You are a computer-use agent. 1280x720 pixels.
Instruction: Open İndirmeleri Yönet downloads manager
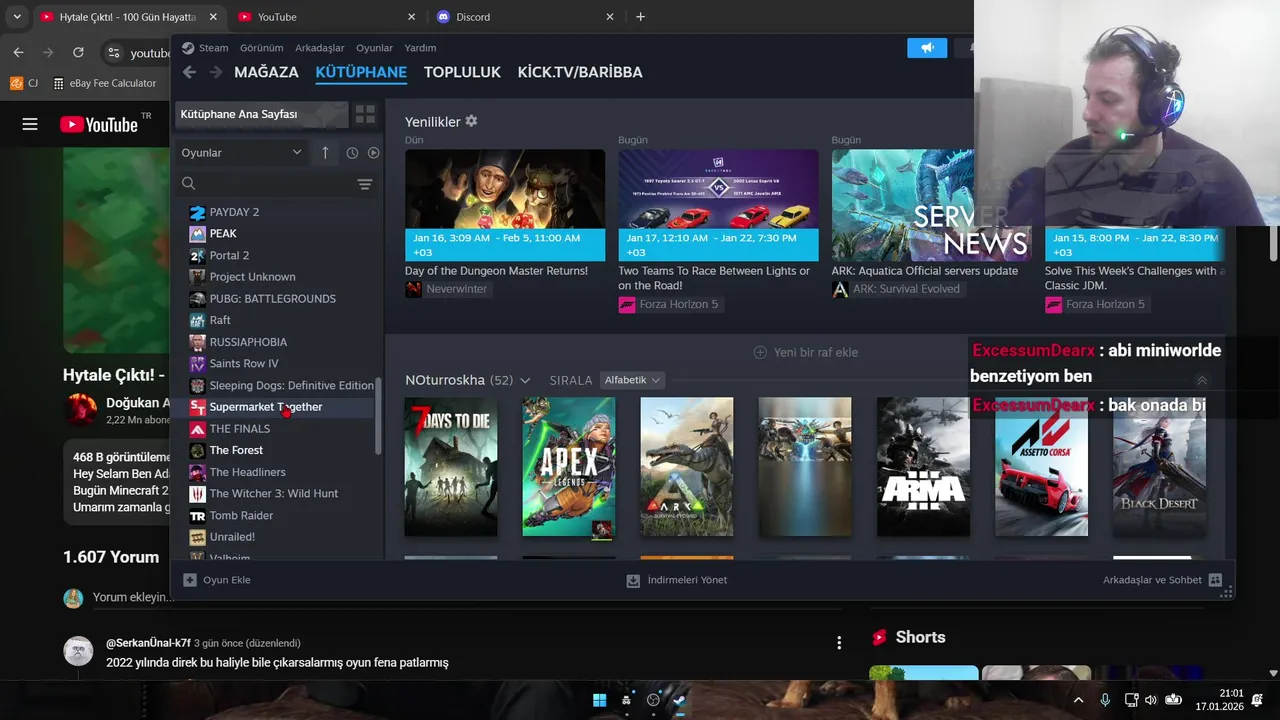pos(677,580)
